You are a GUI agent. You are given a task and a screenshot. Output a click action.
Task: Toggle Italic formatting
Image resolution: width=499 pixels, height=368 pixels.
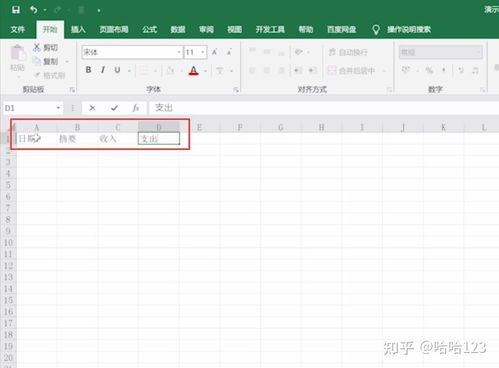click(103, 70)
